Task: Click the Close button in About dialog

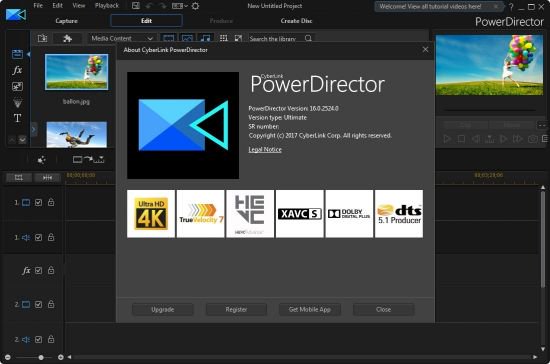Action: coord(383,309)
